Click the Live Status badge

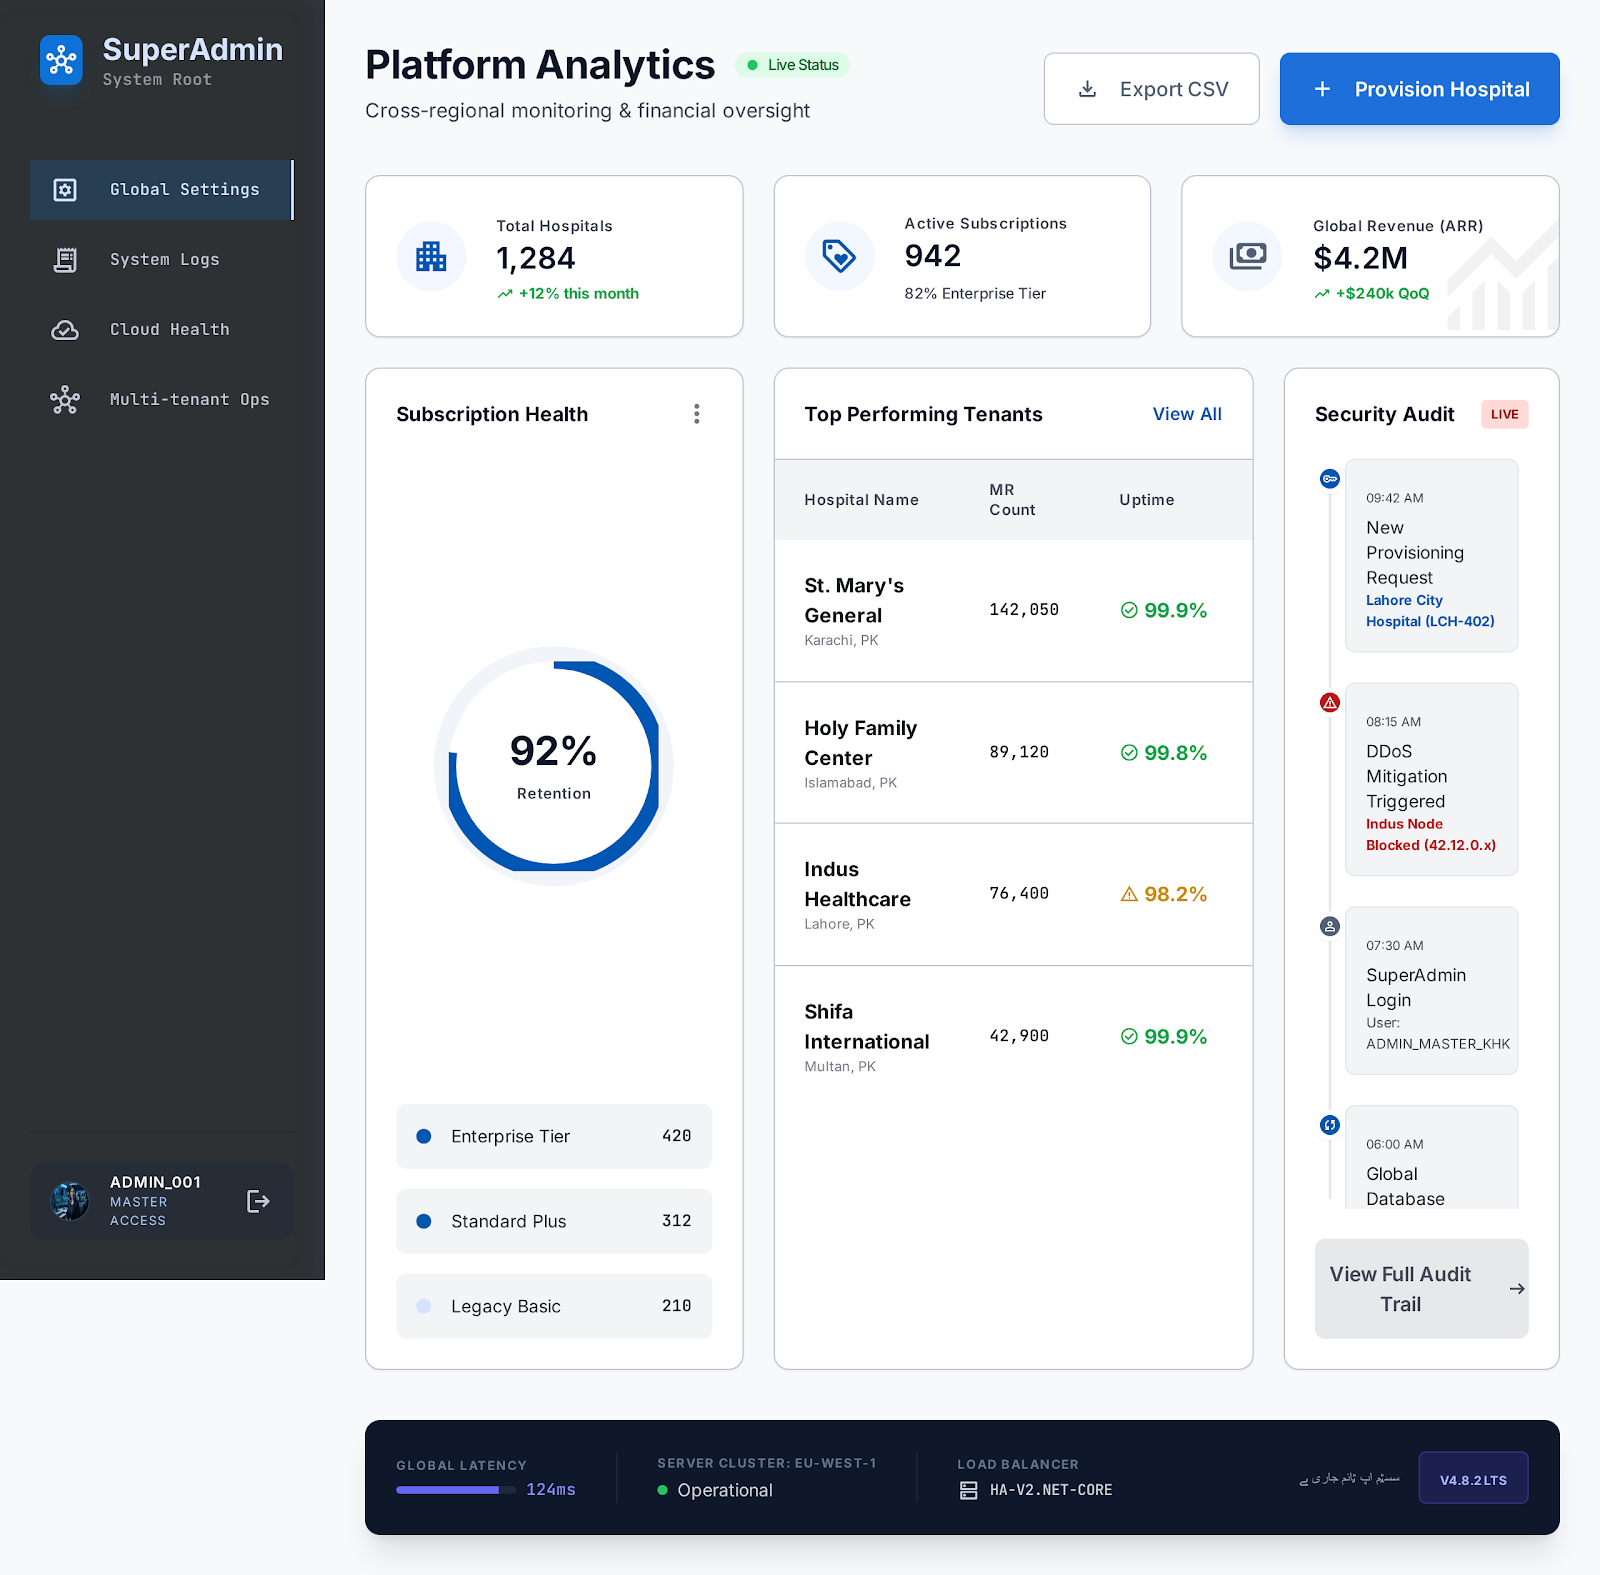pos(792,65)
